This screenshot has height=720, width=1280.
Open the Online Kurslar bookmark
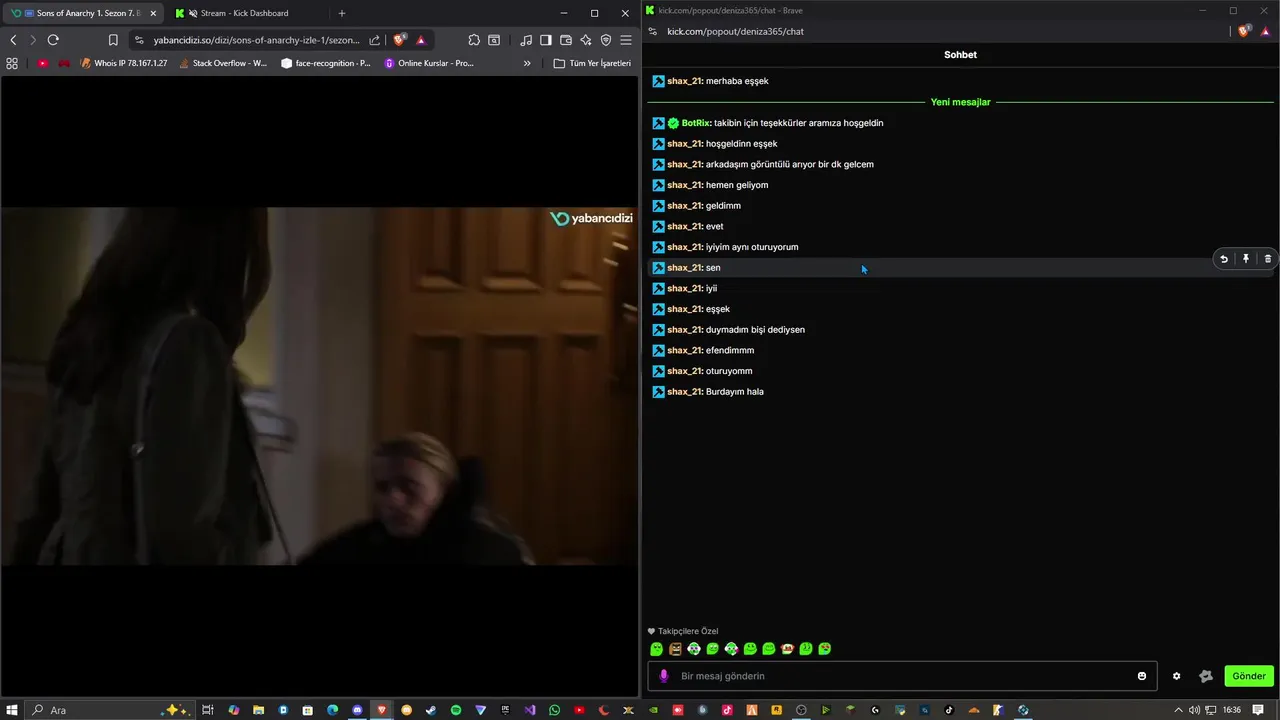(x=429, y=63)
